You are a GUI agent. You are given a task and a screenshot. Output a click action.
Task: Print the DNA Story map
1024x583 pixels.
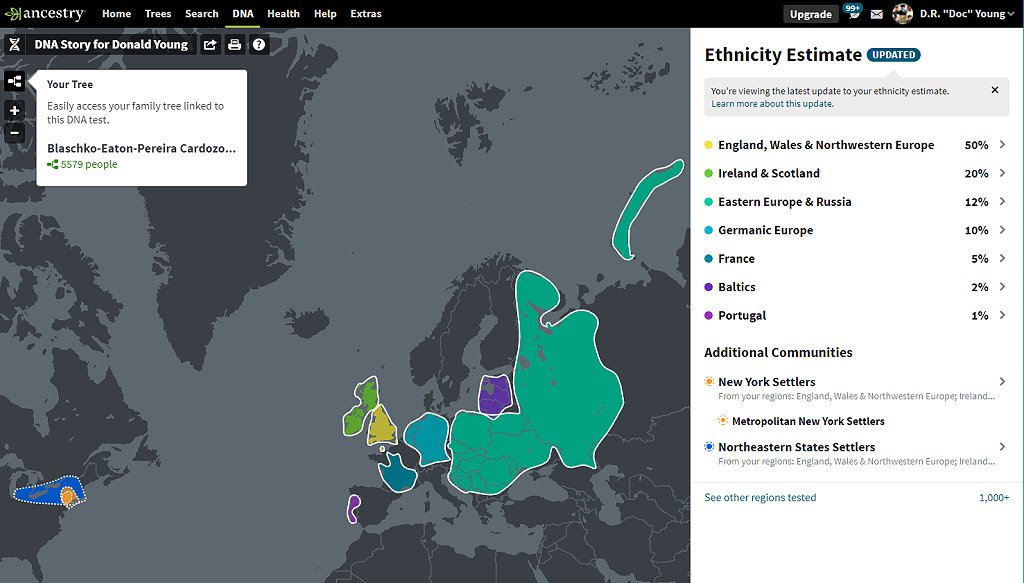[234, 44]
